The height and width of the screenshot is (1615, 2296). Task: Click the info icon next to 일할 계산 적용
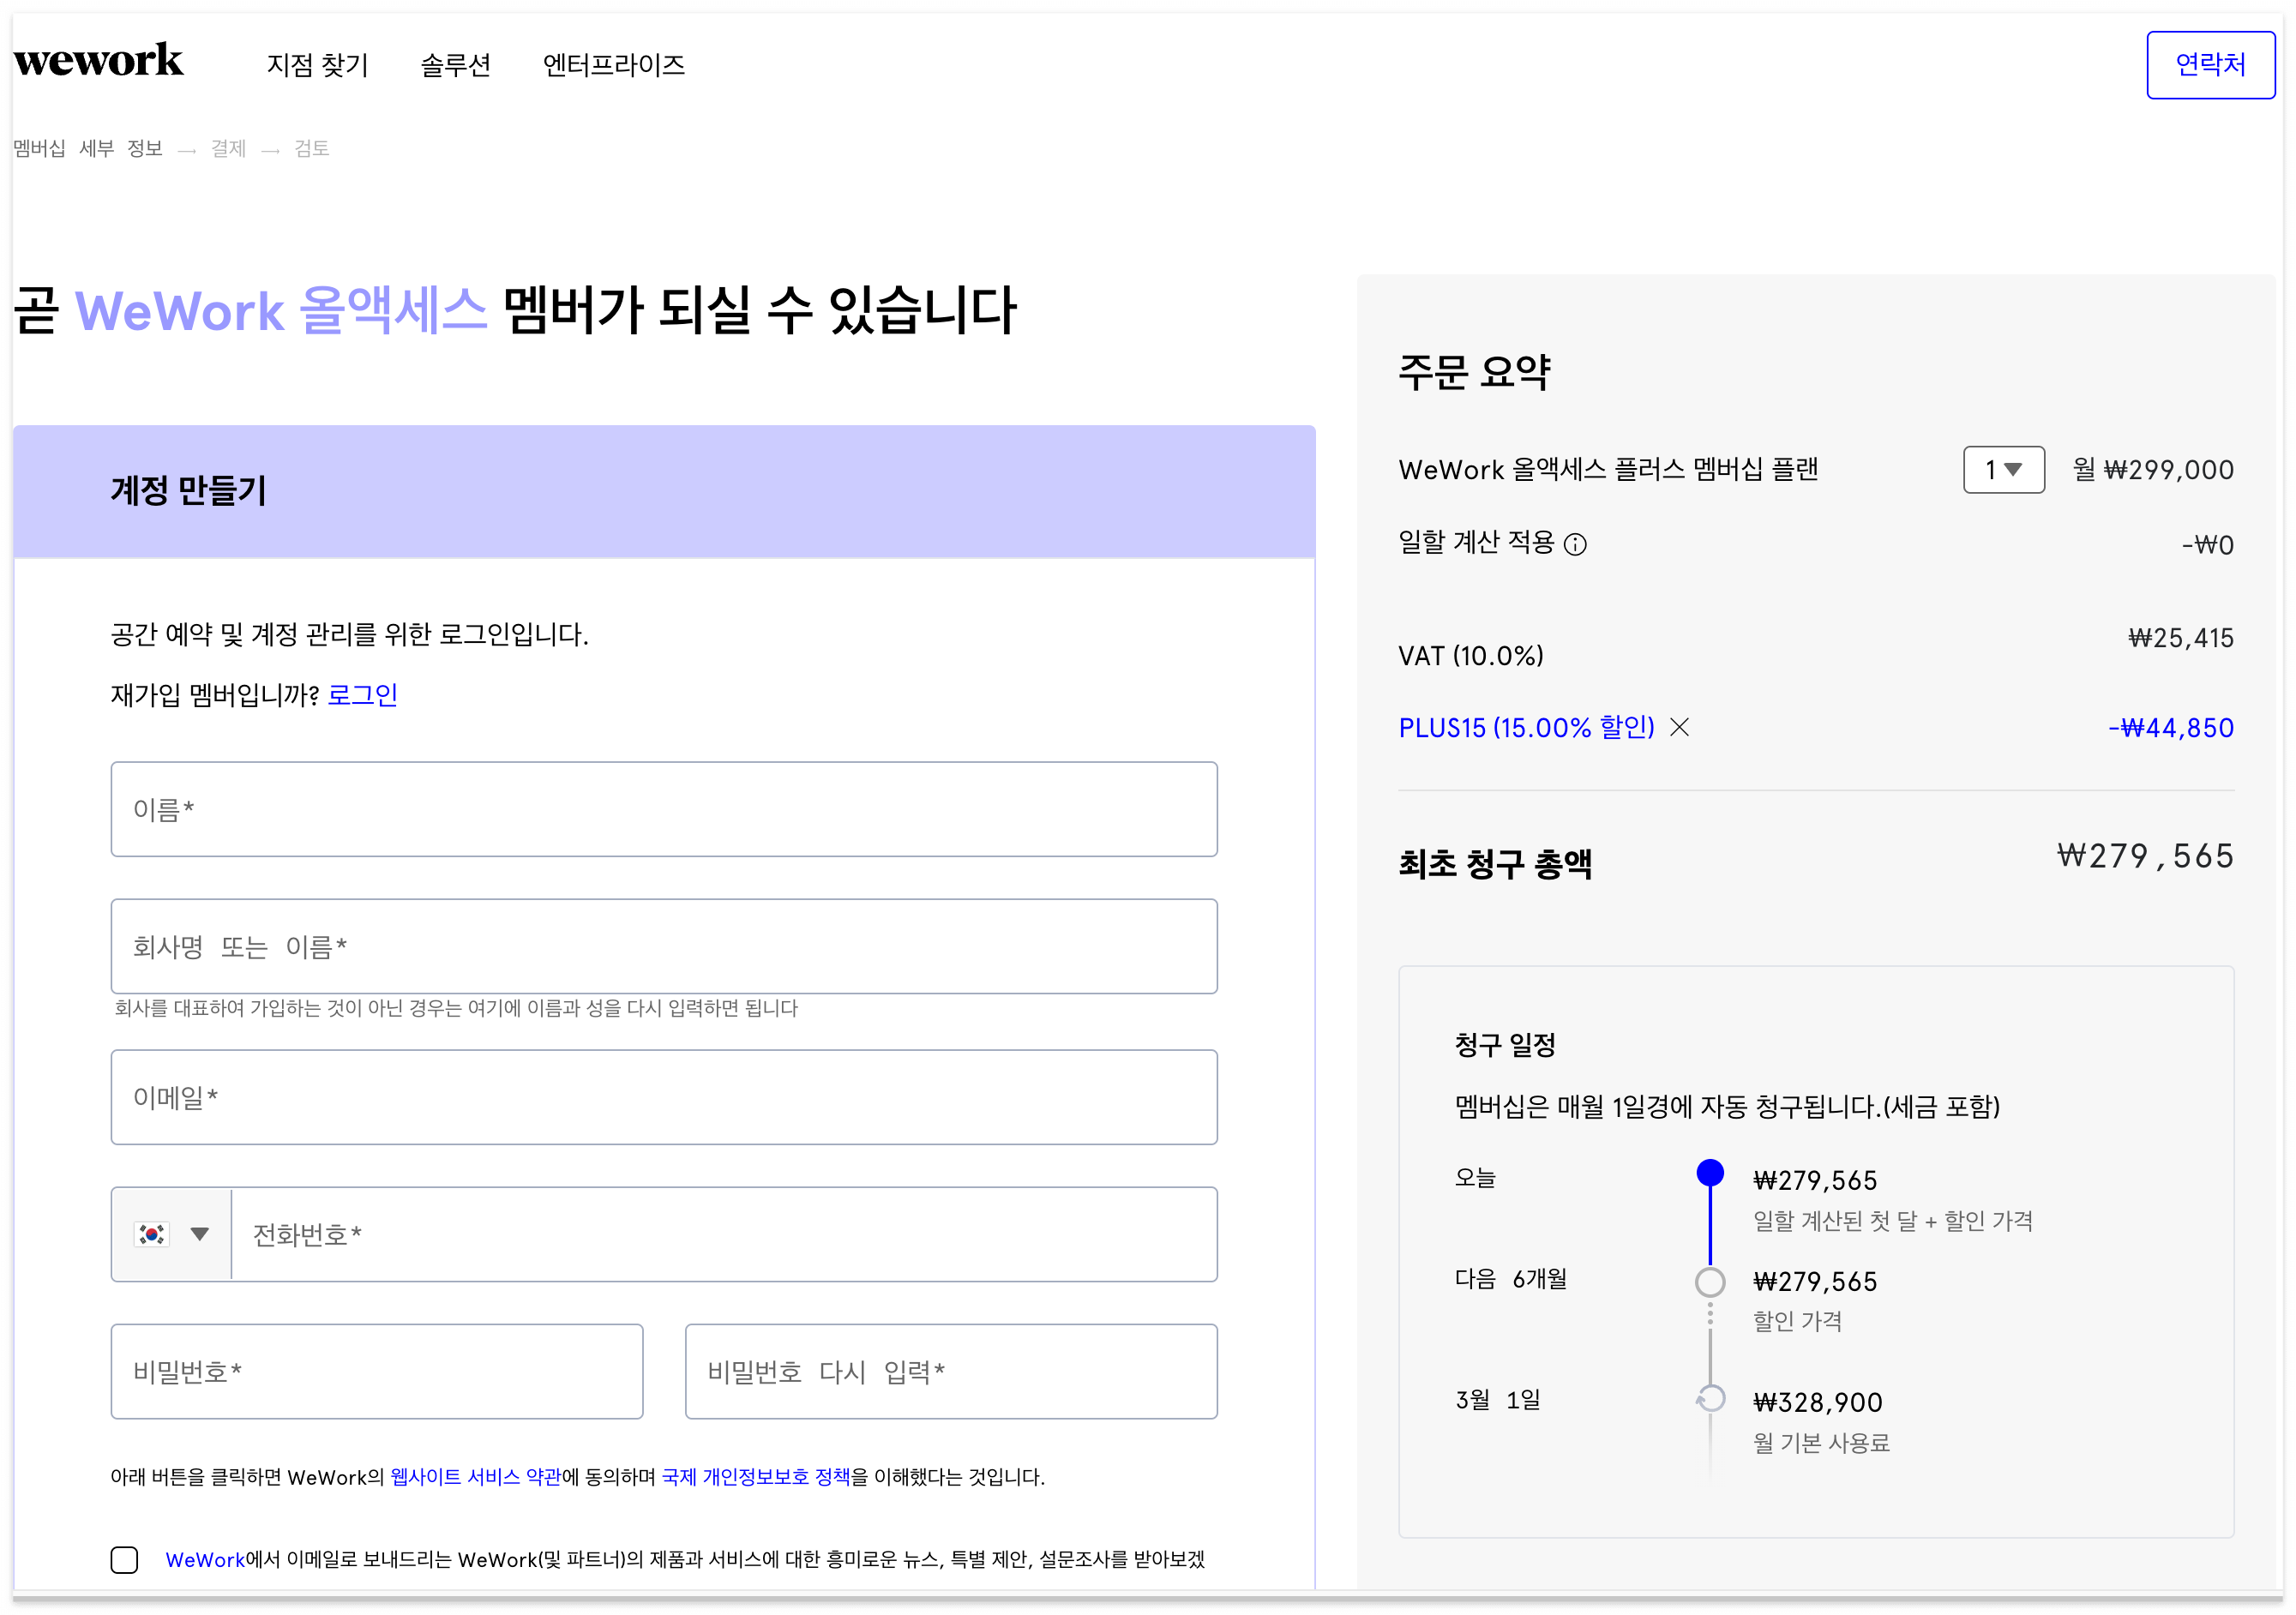(x=1575, y=544)
